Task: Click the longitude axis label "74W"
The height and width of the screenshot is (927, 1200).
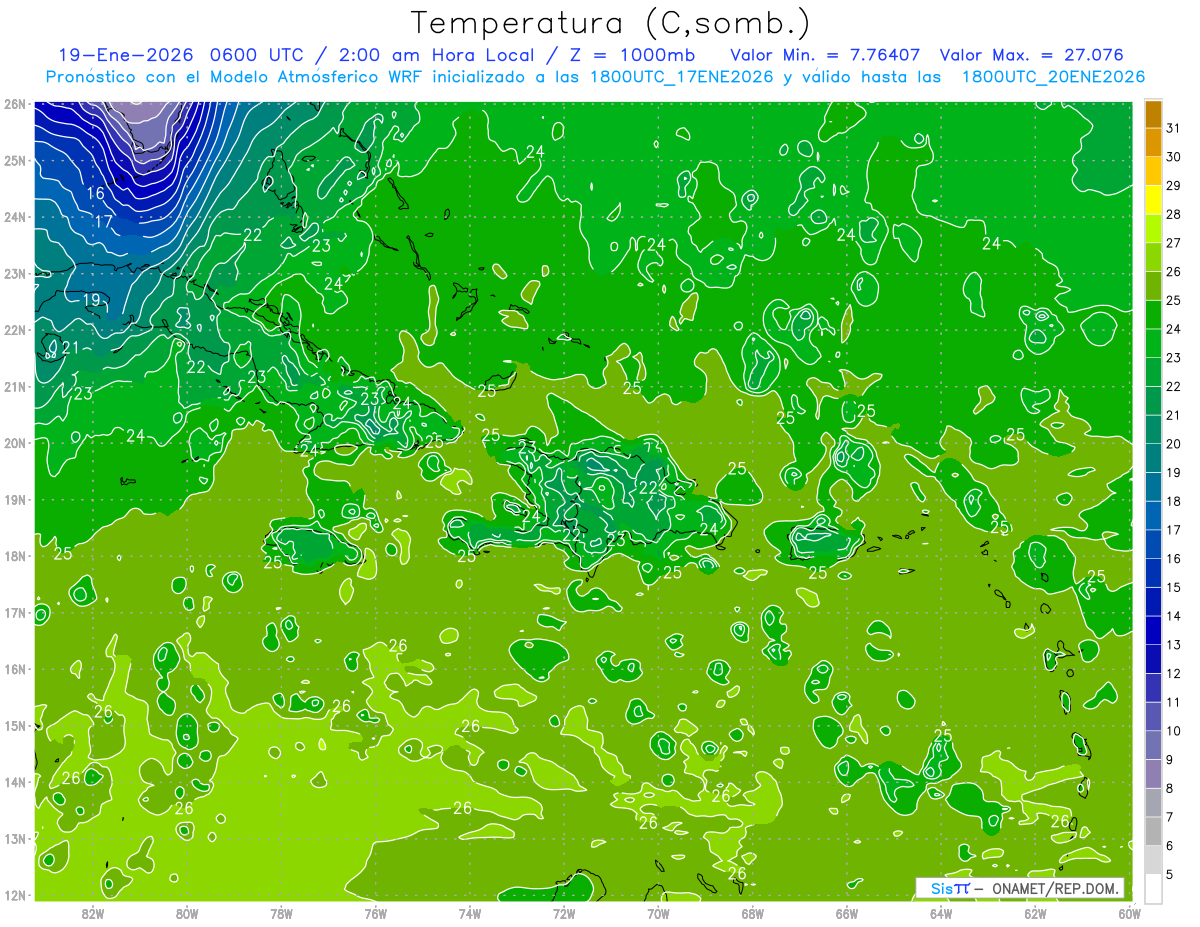Action: pyautogui.click(x=470, y=914)
